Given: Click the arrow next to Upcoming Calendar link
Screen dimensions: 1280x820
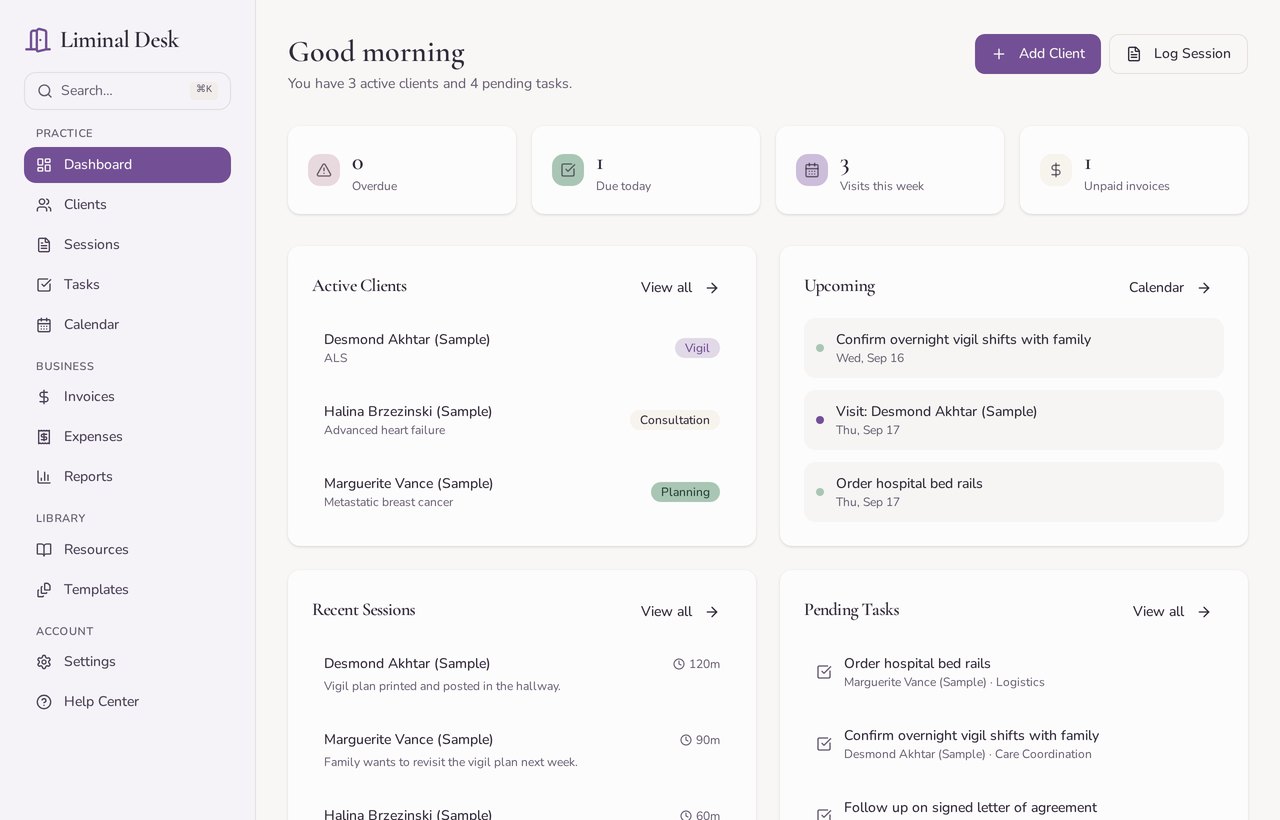Looking at the screenshot, I should (x=1204, y=288).
